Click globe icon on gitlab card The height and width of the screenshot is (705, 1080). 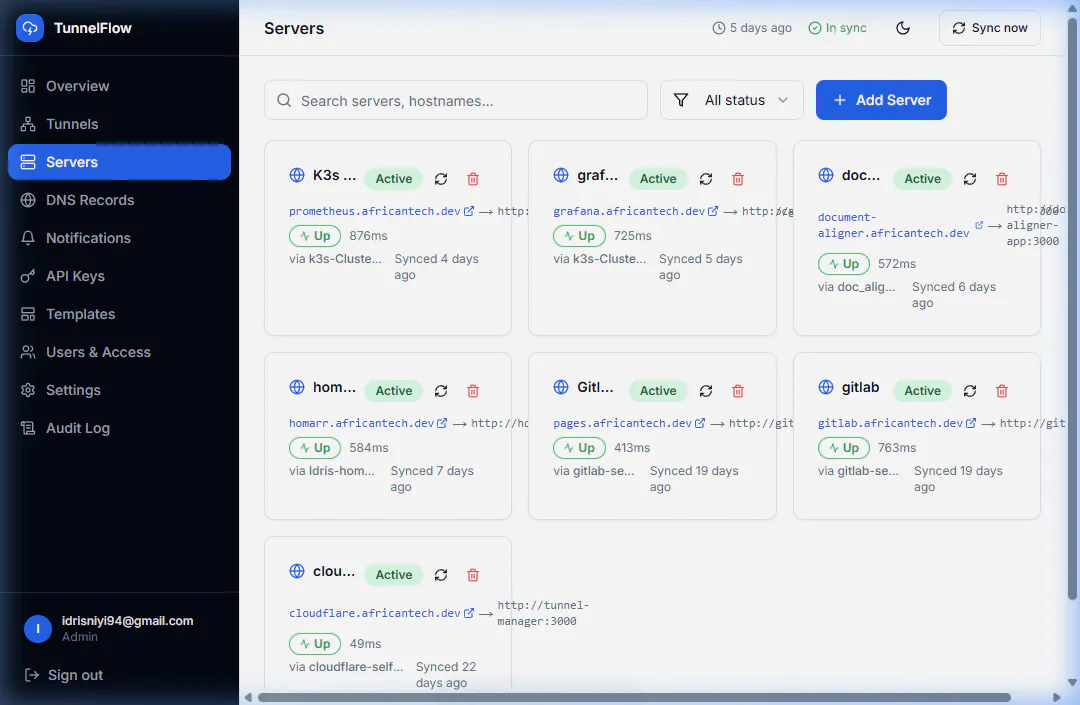click(x=826, y=387)
